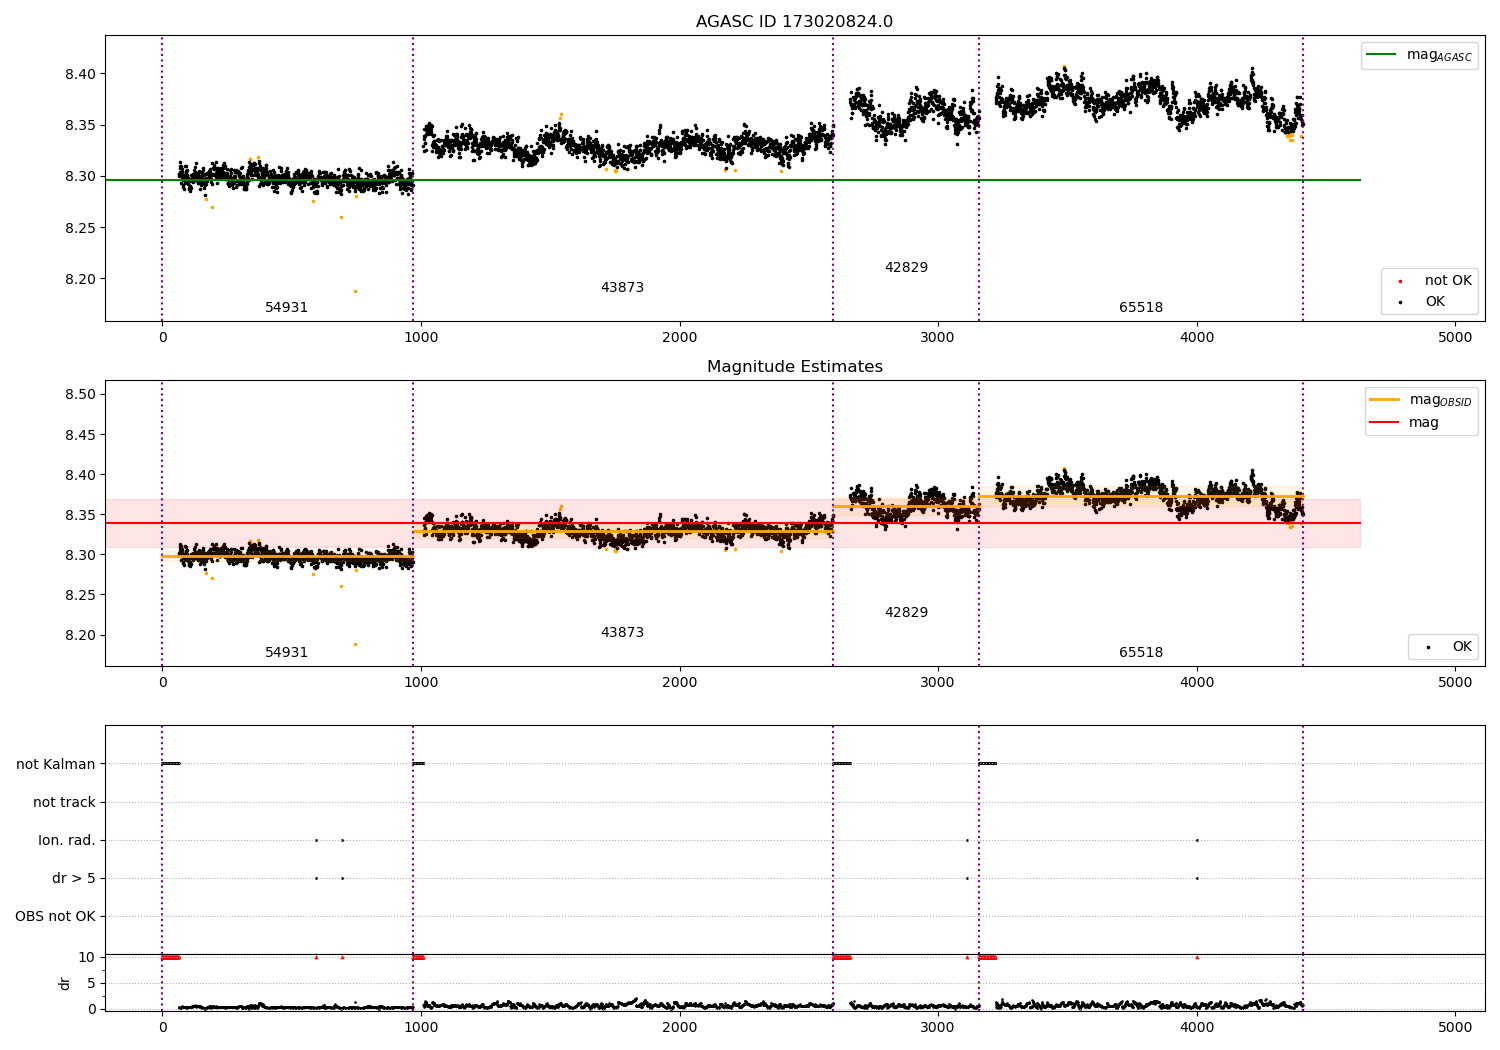Click the orange line sample in the middle legend
The width and height of the screenshot is (1500, 1050).
1385,399
